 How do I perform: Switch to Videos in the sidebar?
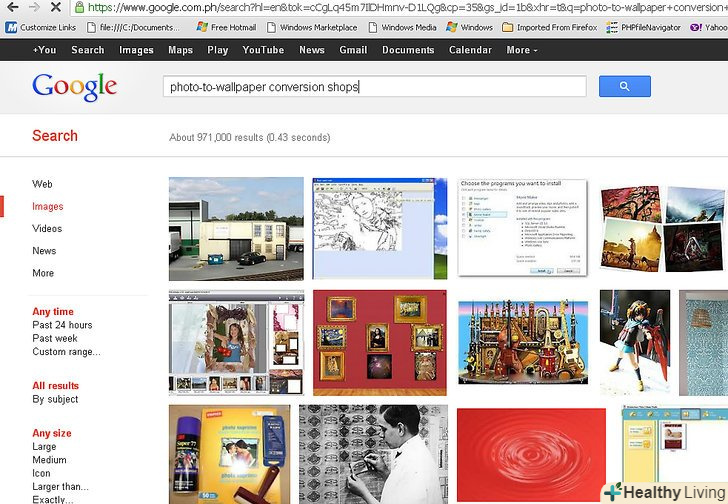click(47, 228)
